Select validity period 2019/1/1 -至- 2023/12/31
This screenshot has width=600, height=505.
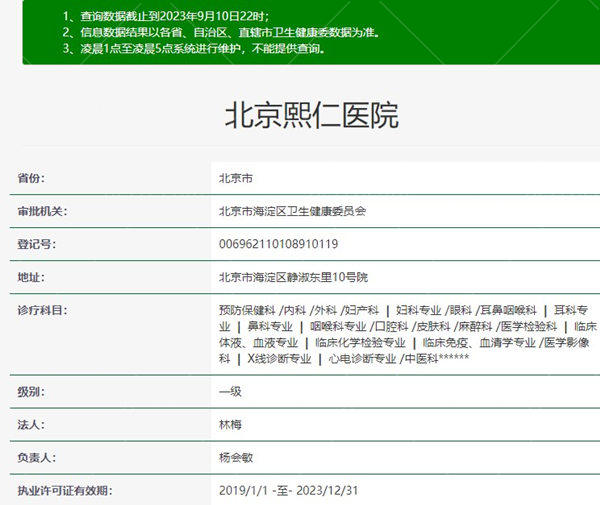tap(289, 490)
